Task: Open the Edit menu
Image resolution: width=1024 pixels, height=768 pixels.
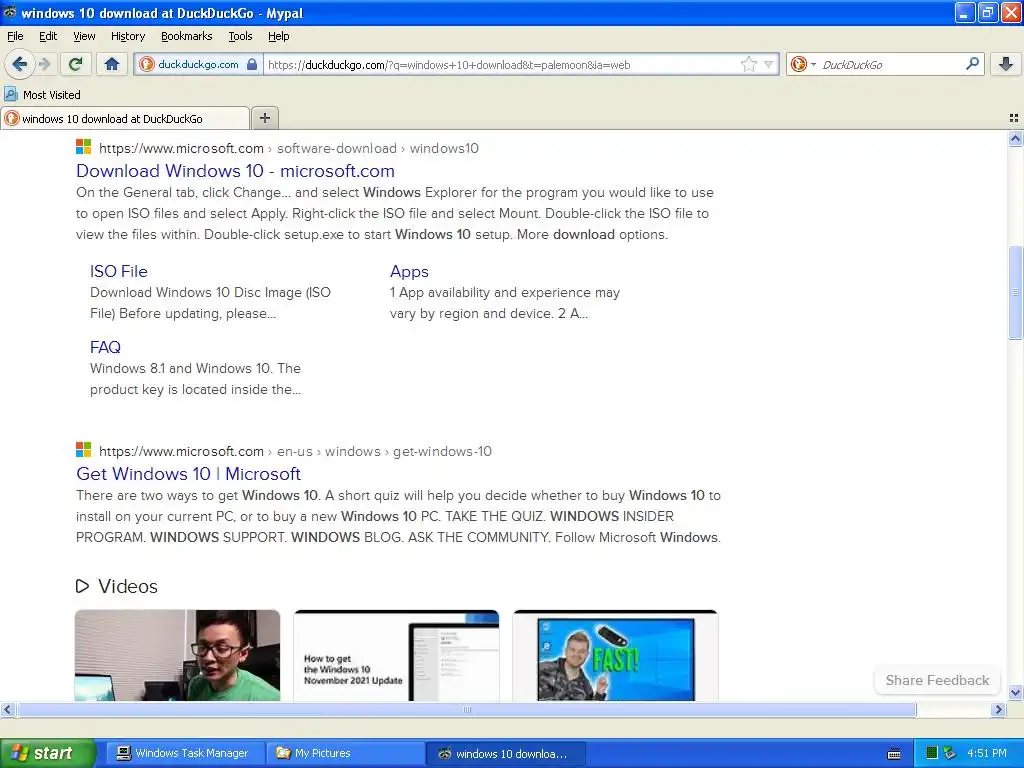Action: click(48, 36)
